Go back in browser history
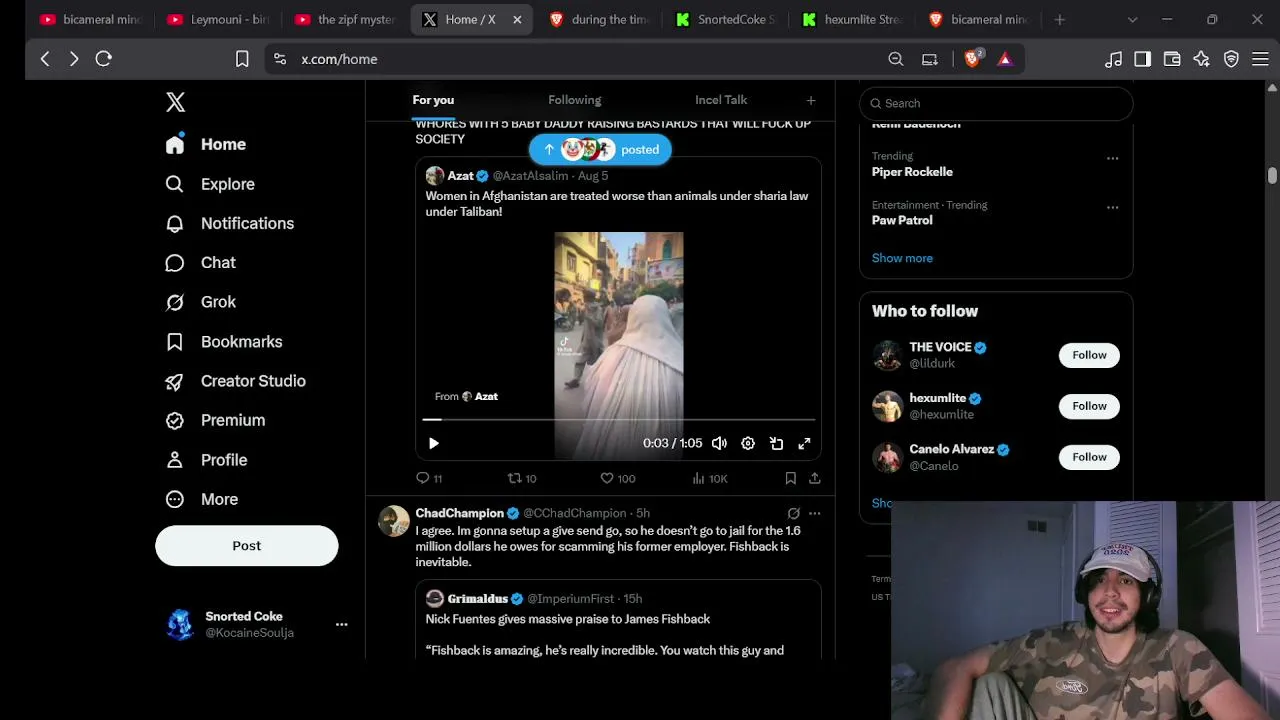1280x720 pixels. [x=45, y=59]
